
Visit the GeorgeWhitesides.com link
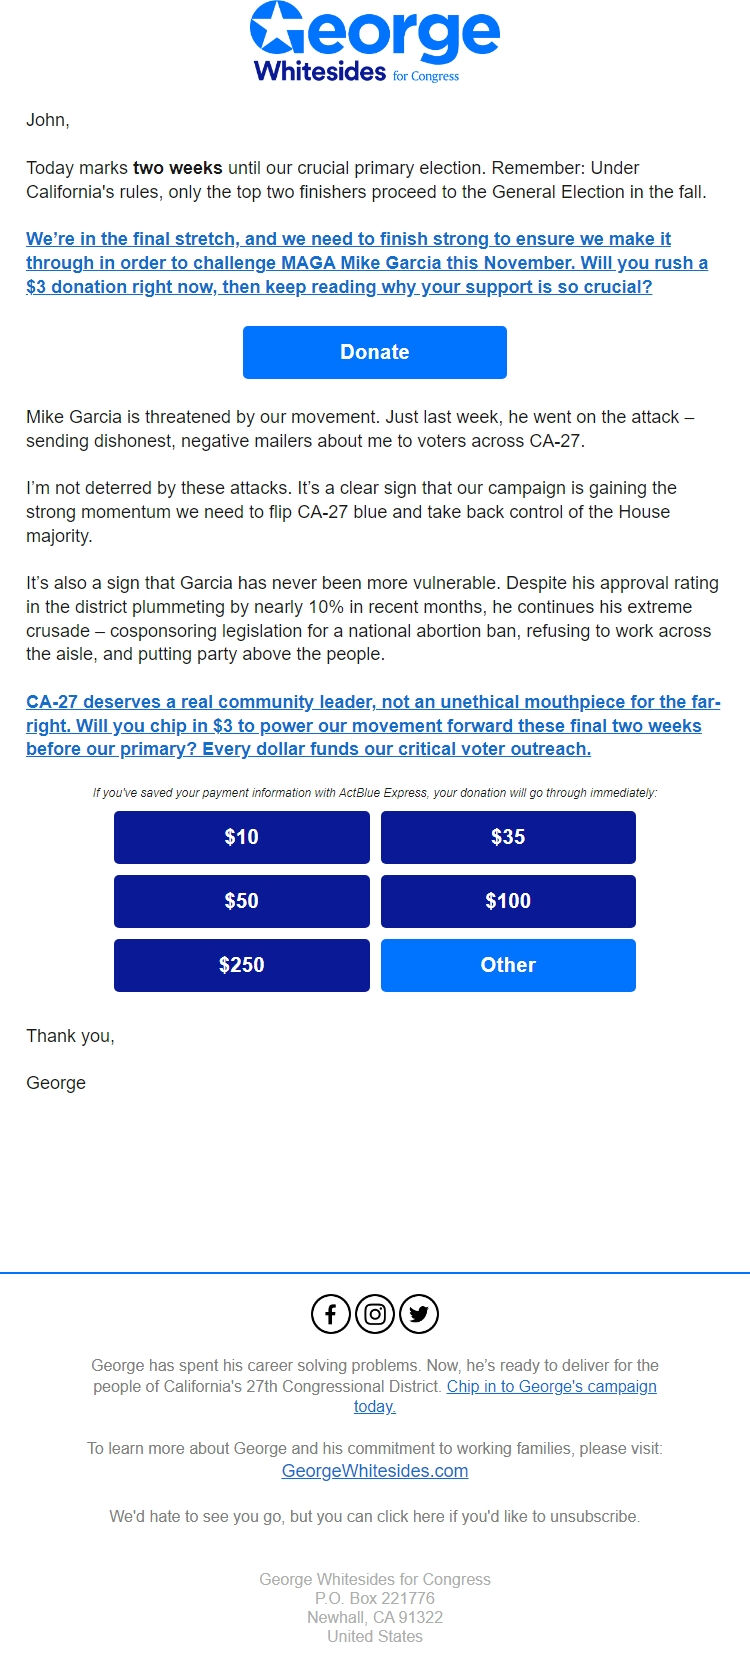click(374, 1470)
